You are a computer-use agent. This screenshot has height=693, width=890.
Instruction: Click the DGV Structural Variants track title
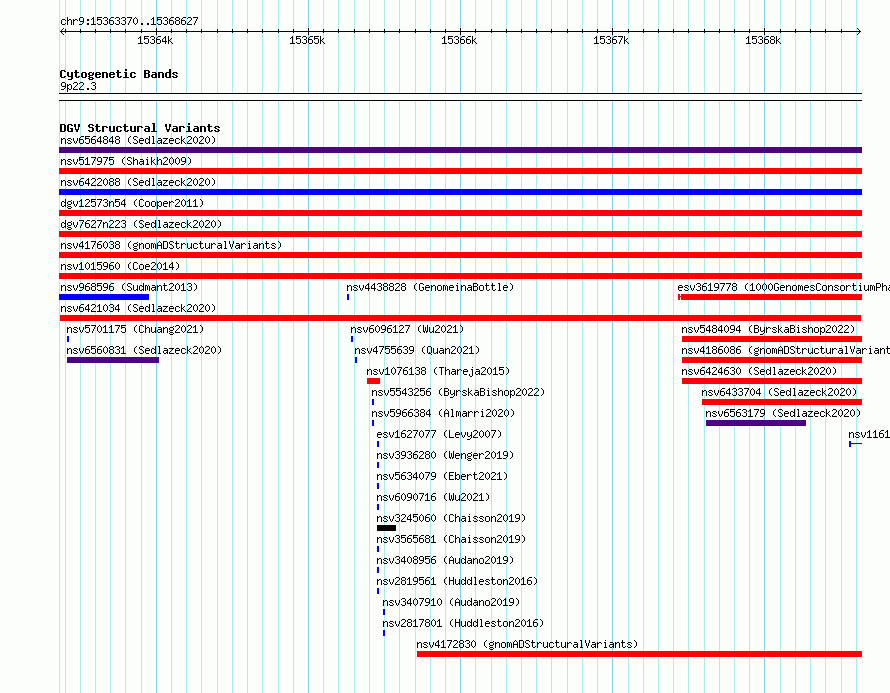tap(140, 128)
